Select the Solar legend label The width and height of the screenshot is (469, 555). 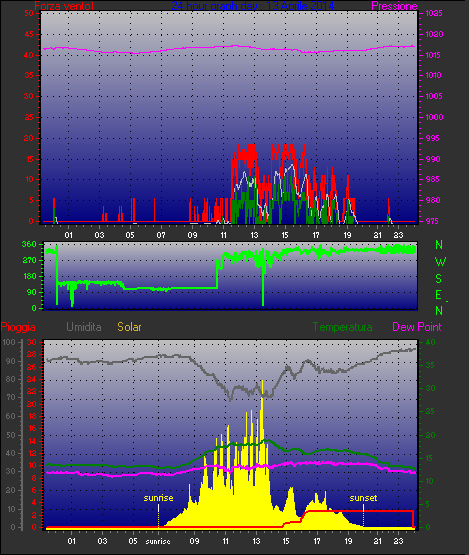pyautogui.click(x=129, y=327)
